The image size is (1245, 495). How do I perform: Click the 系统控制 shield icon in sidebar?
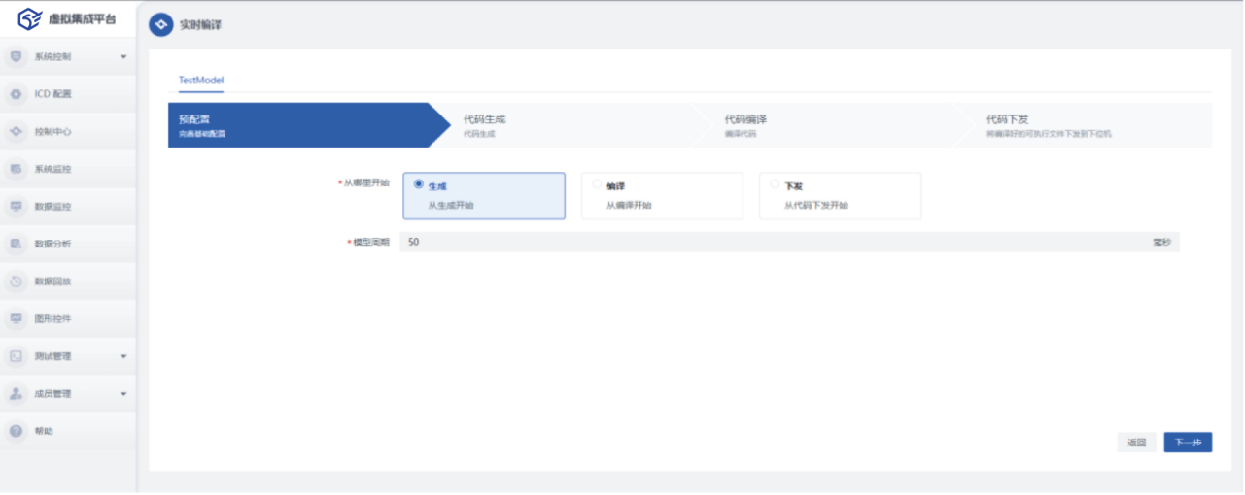click(x=16, y=57)
